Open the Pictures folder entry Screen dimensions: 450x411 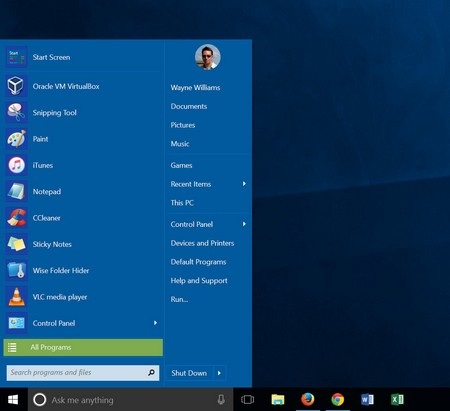pos(183,125)
